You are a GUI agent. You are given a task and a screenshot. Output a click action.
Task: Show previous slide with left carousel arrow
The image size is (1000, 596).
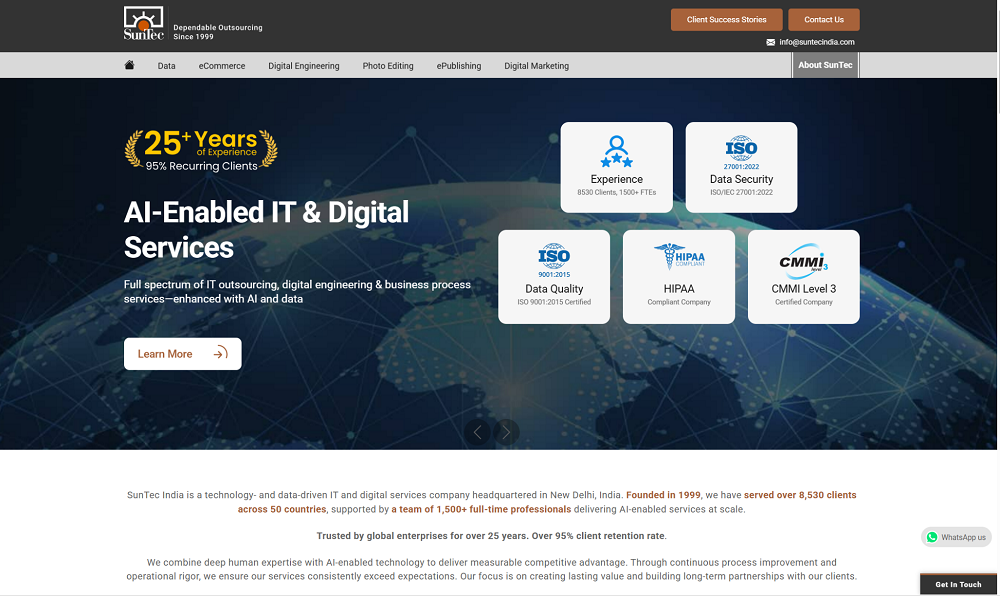click(x=478, y=432)
